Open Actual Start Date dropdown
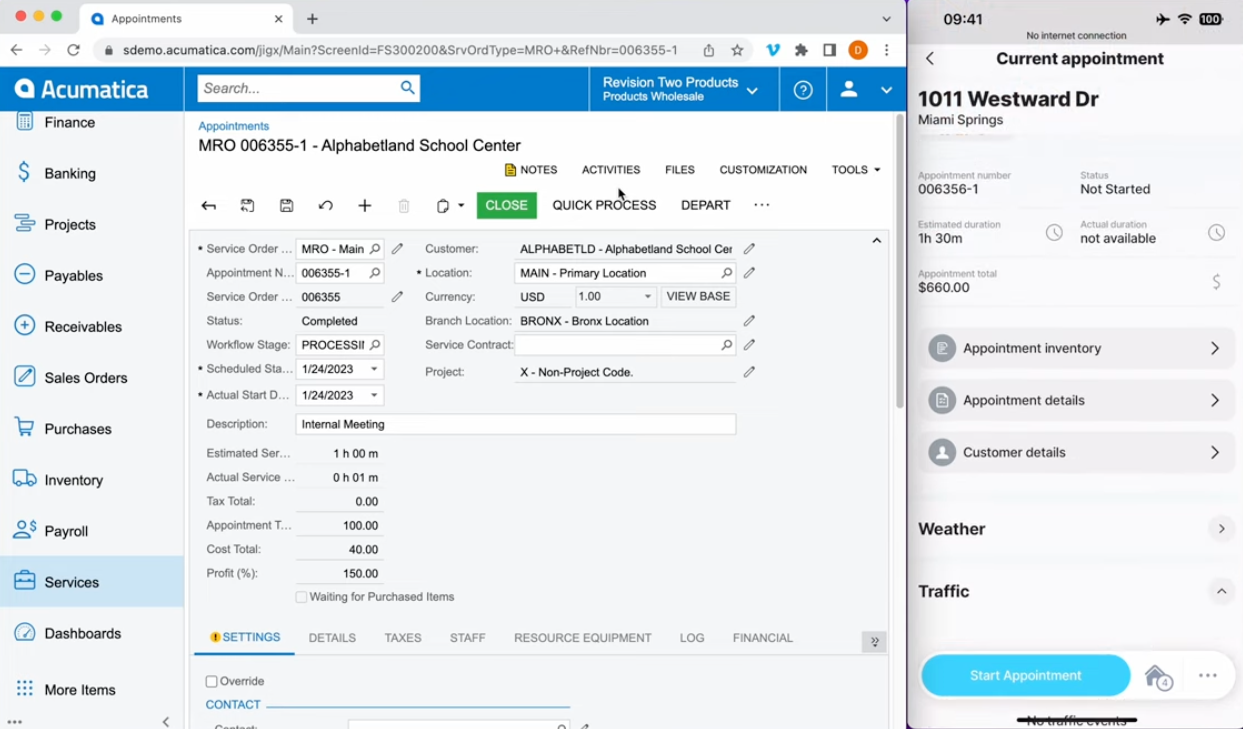1243x729 pixels. (x=375, y=395)
